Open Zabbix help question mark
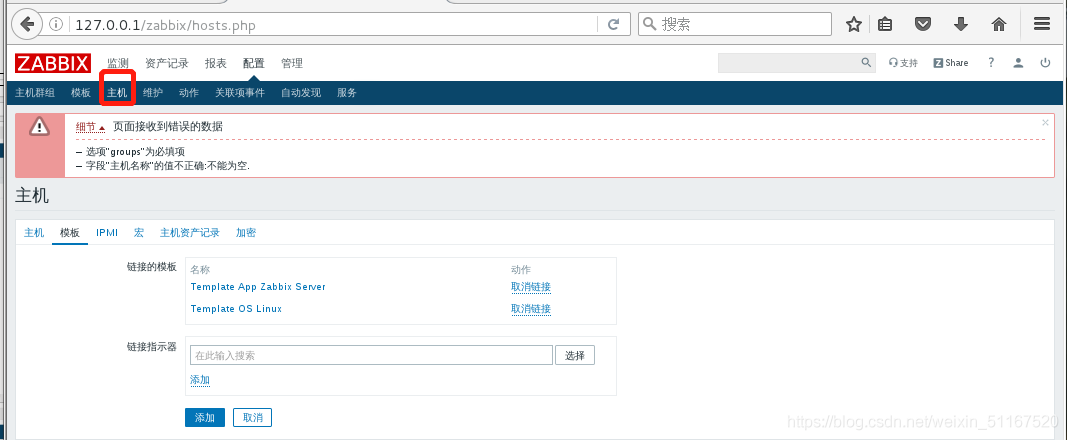Screen dimensions: 1068x440 [991, 63]
